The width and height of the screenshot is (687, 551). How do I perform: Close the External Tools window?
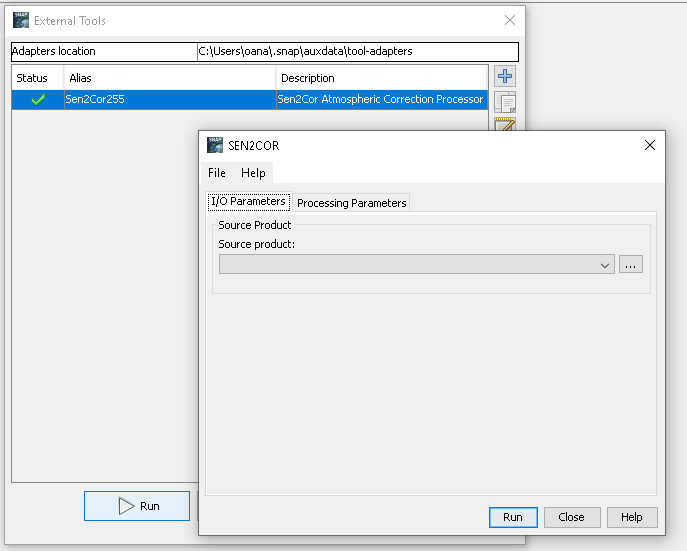click(x=510, y=20)
